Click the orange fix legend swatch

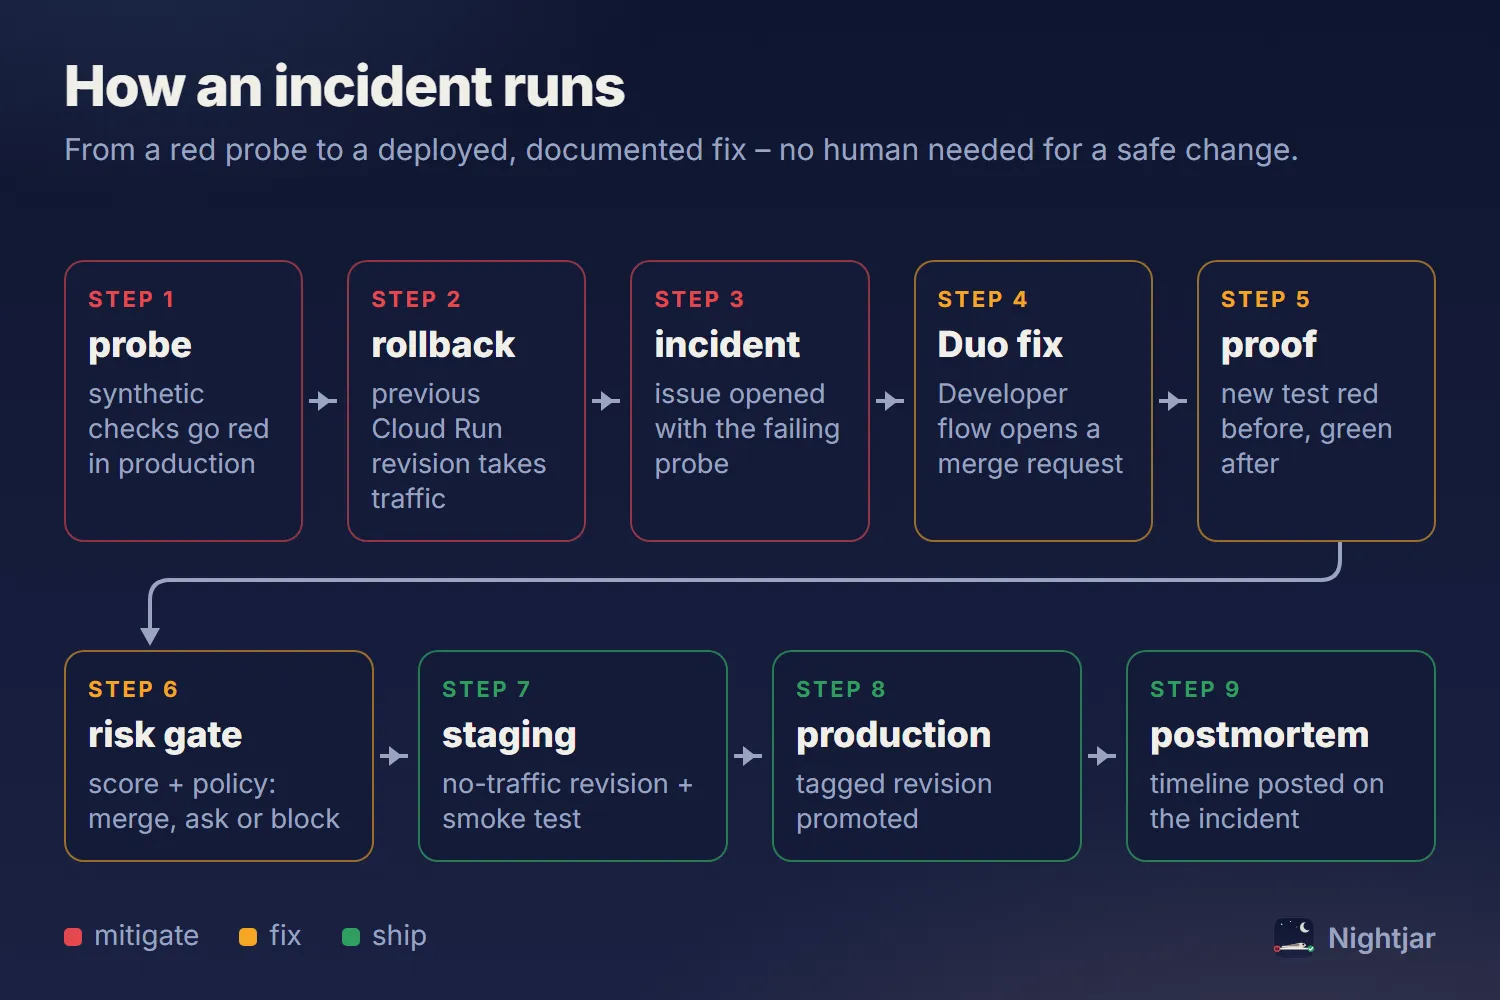248,937
